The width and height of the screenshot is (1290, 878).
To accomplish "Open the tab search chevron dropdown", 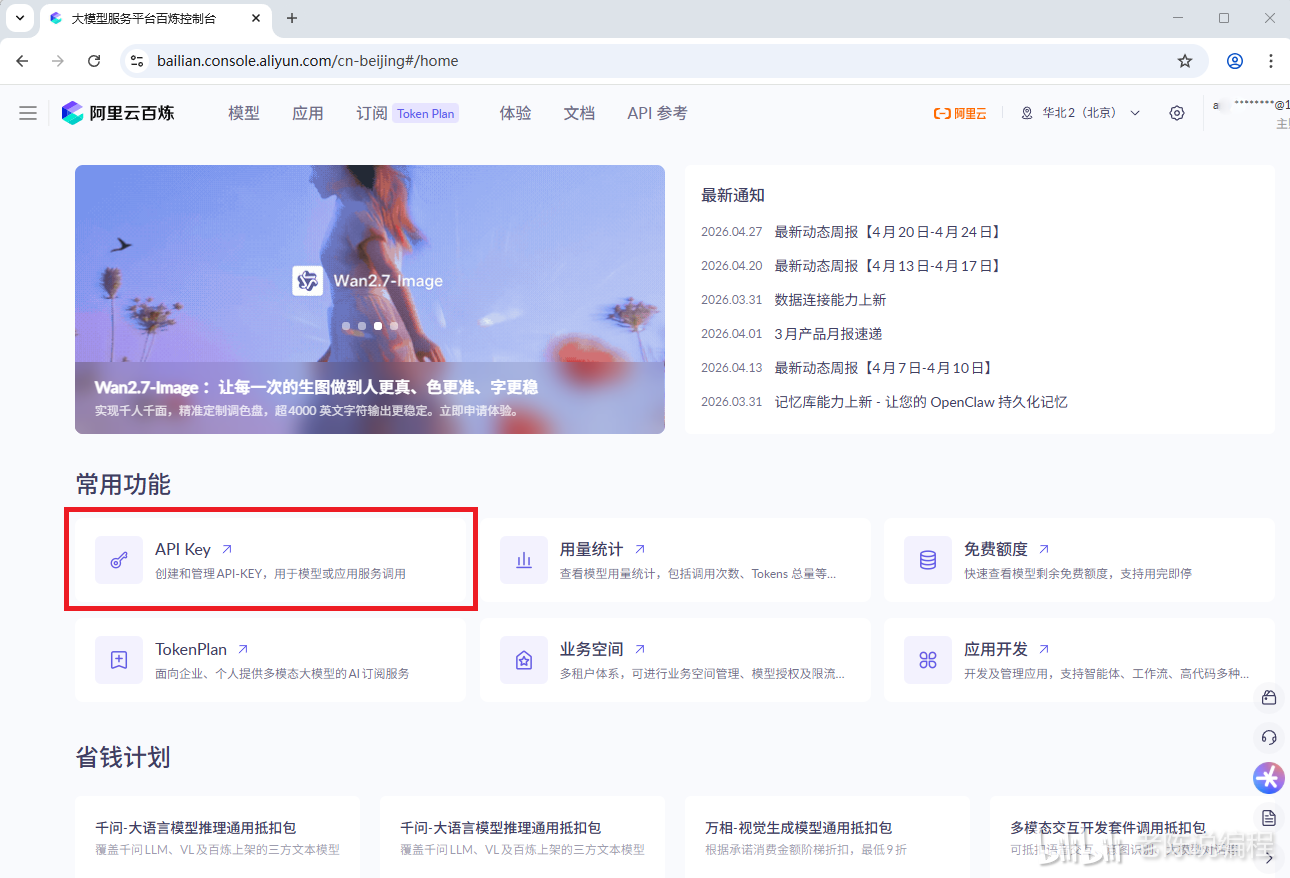I will 19,18.
